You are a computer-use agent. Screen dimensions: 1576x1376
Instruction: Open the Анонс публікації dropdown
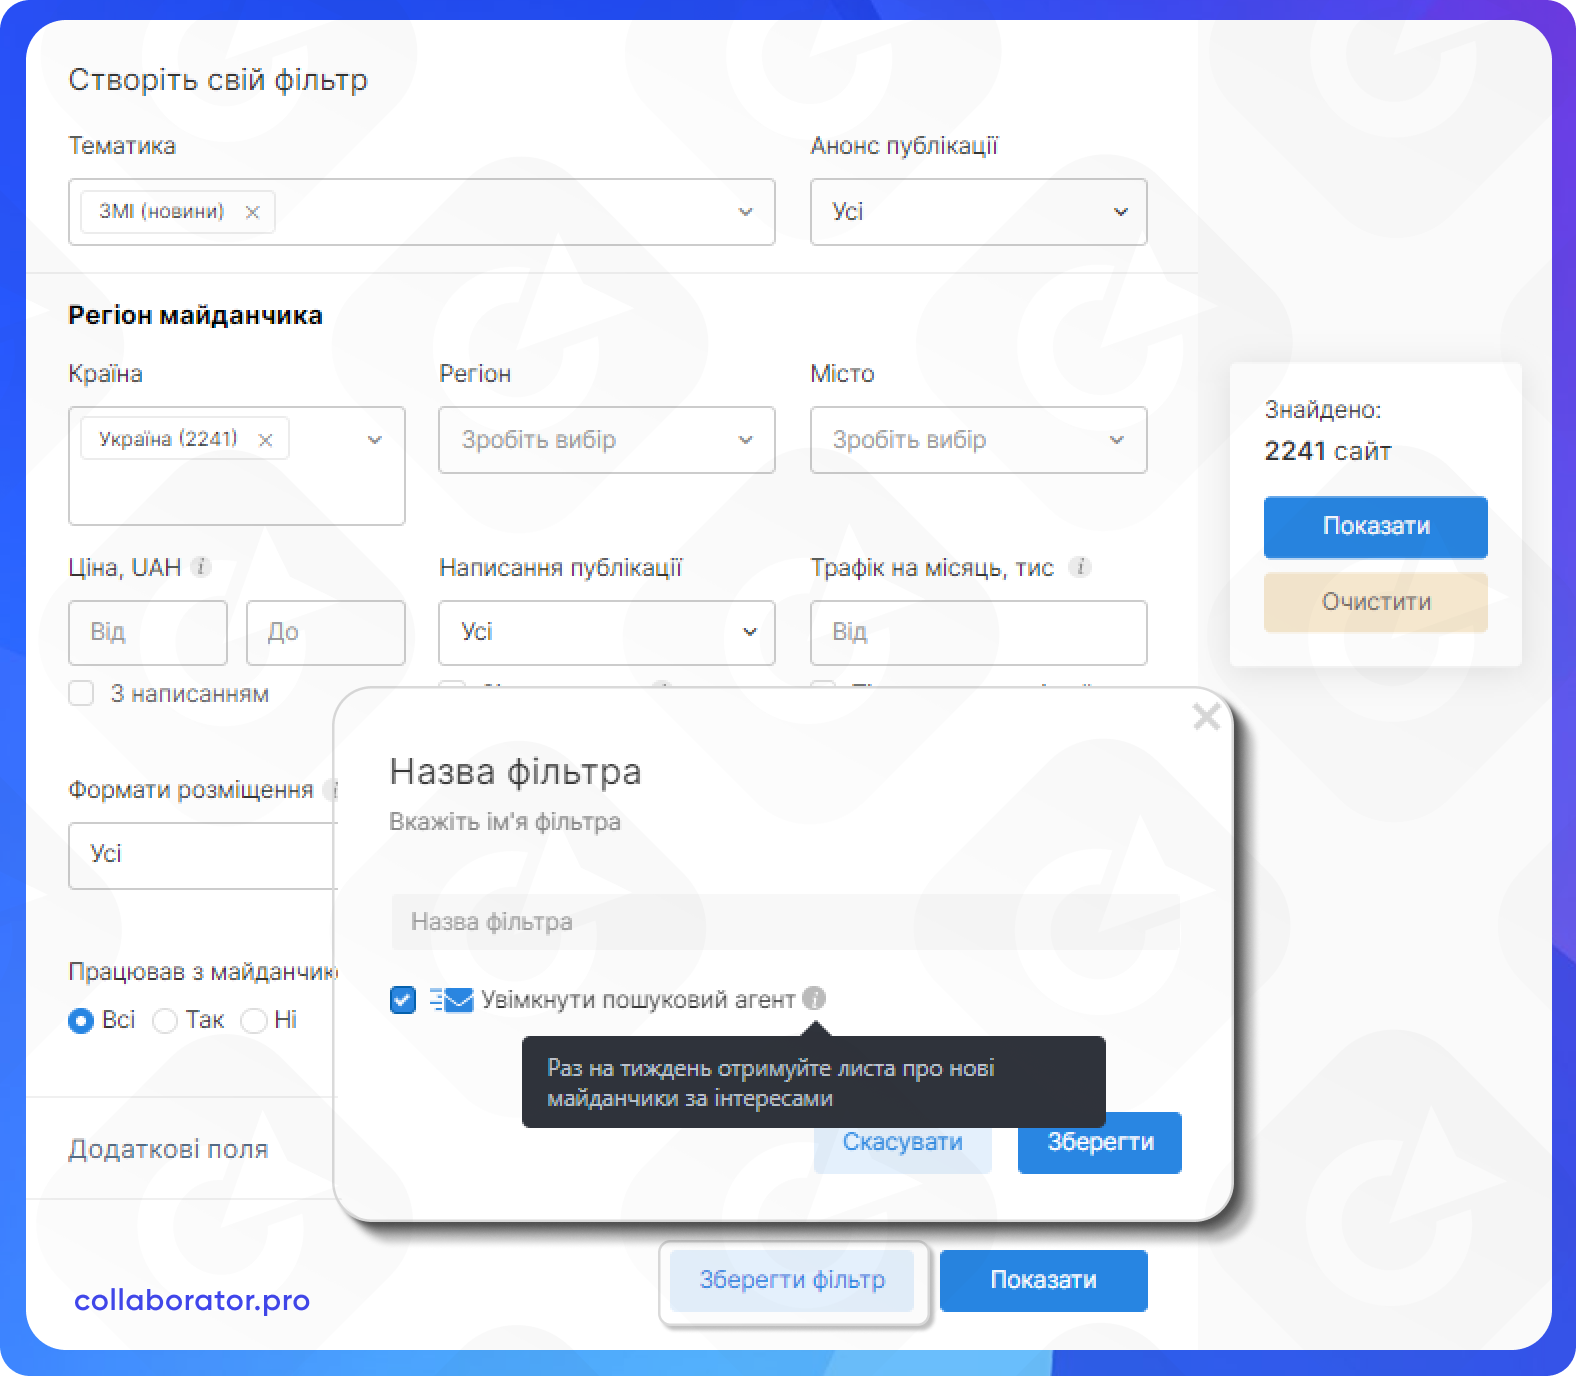(x=977, y=212)
